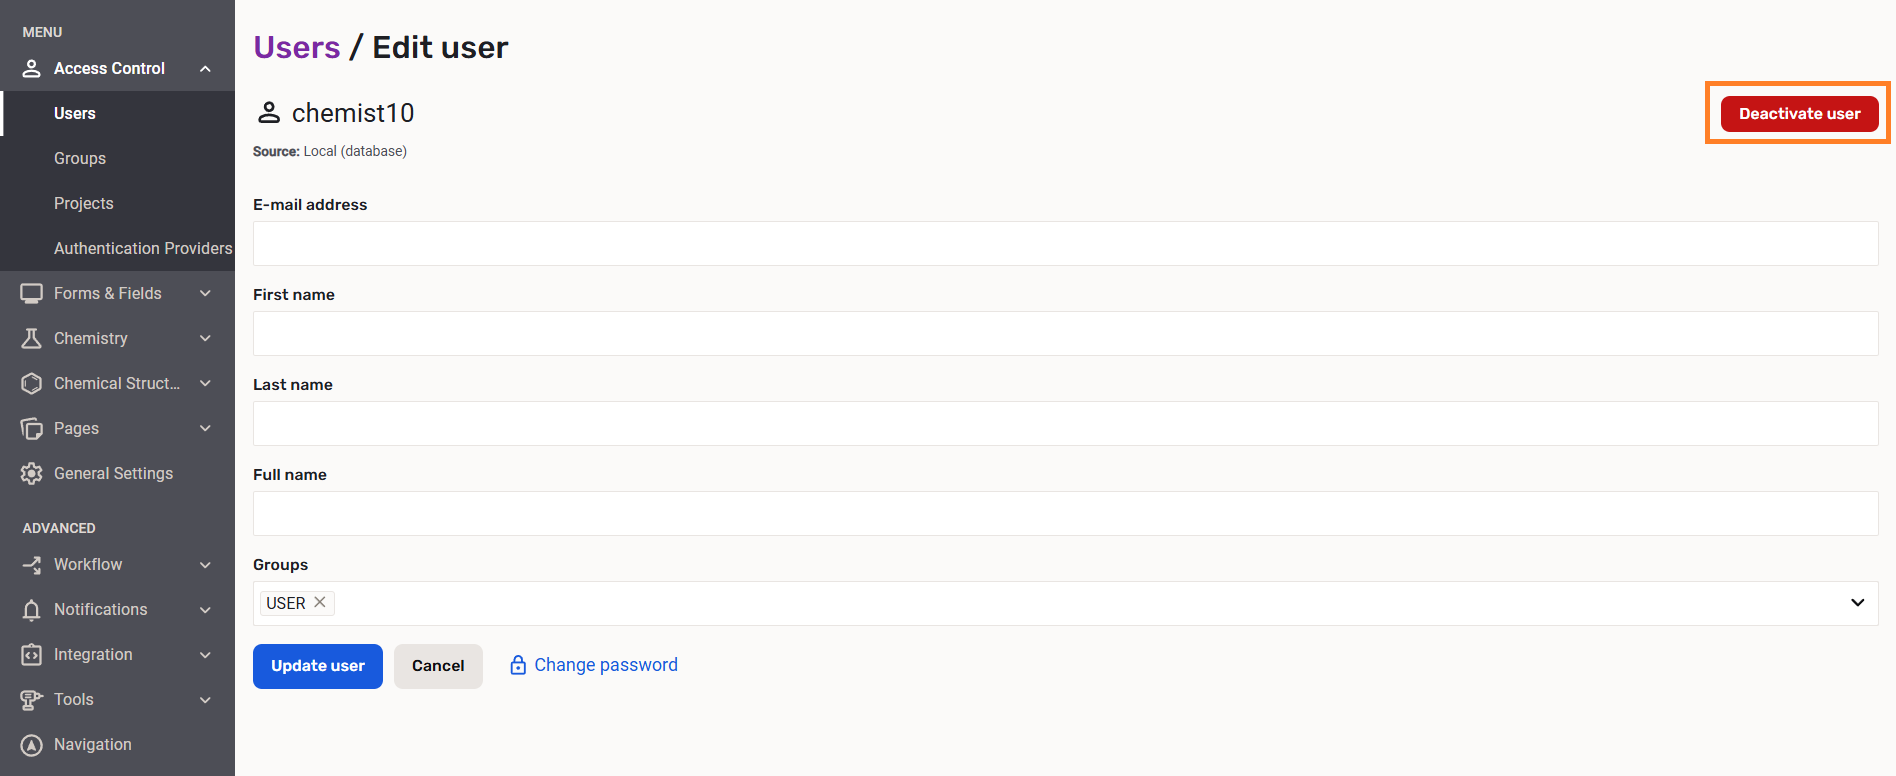Expand the Workflow menu chevron

[x=205, y=564]
